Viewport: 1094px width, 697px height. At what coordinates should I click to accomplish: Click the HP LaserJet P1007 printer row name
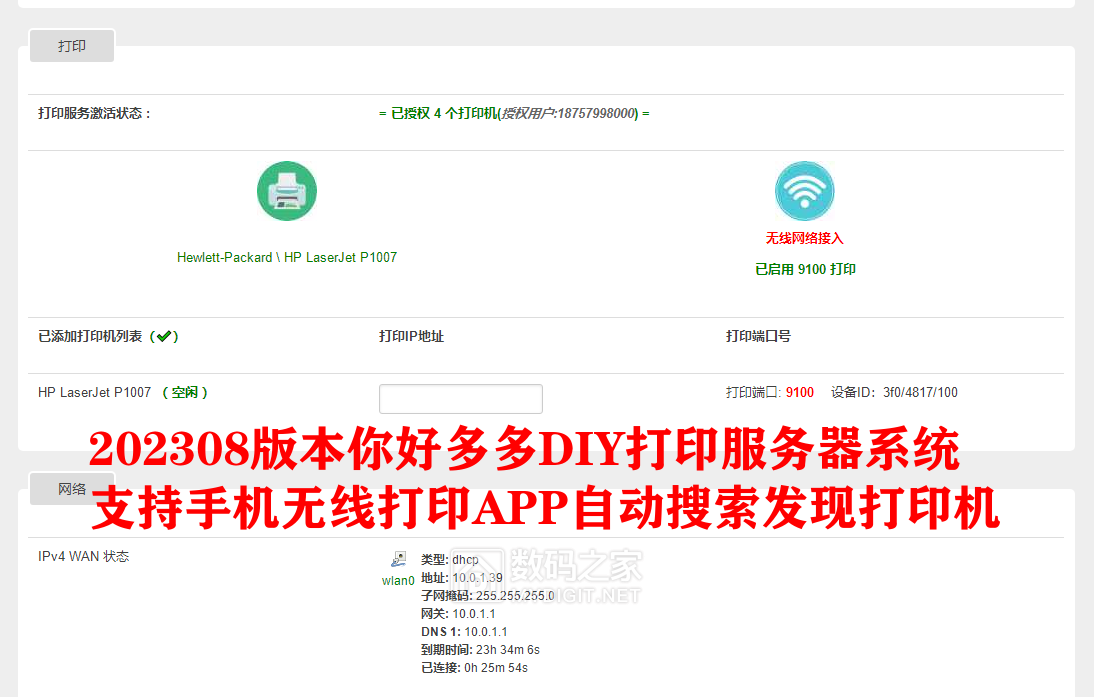point(94,393)
